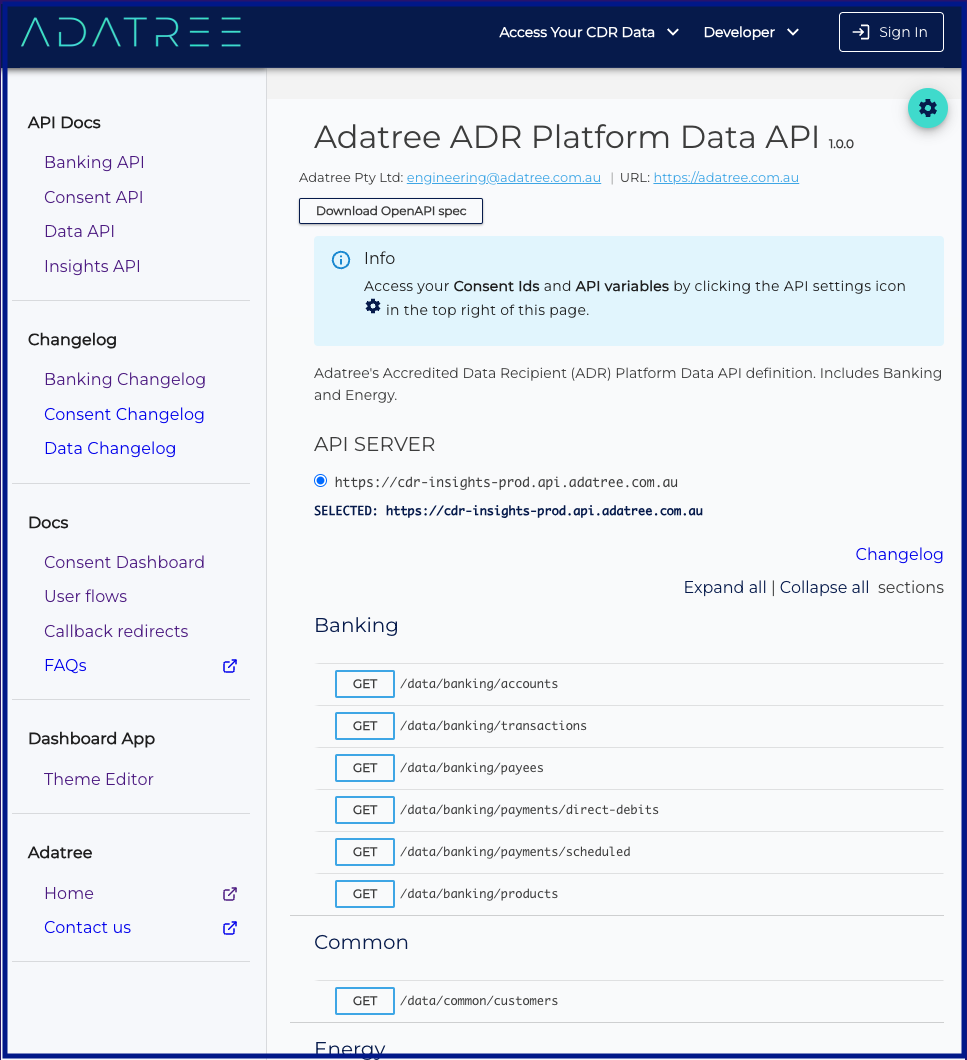
Task: Collapse the Common section heading
Action: tap(361, 942)
